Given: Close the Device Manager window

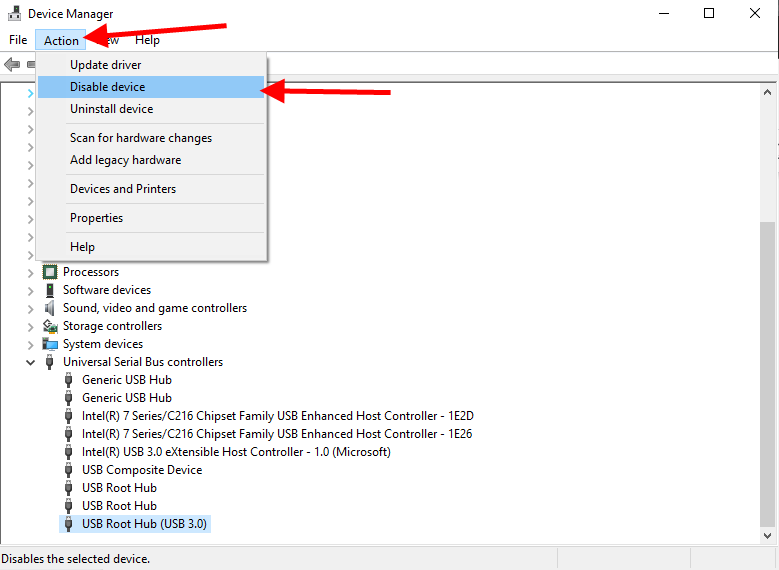Looking at the screenshot, I should pos(755,13).
